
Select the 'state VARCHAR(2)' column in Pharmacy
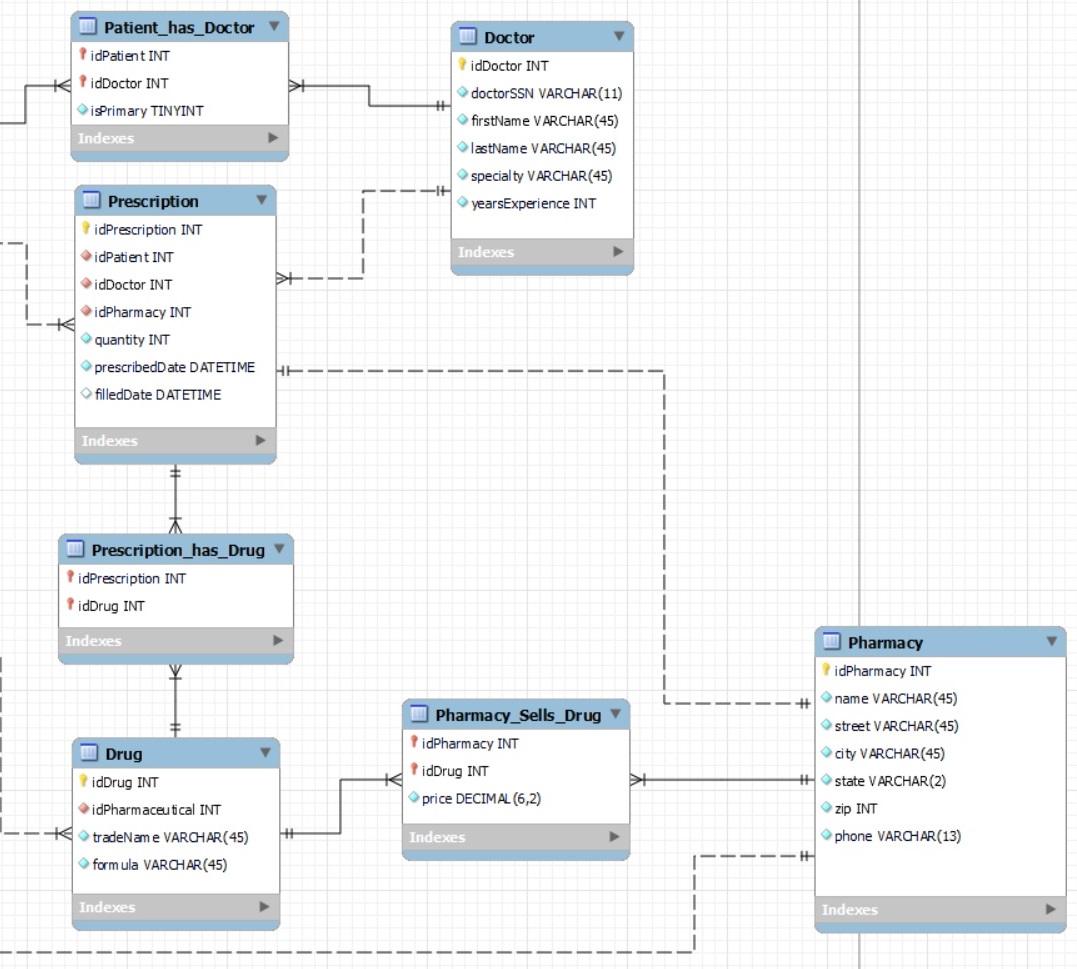tap(940, 781)
